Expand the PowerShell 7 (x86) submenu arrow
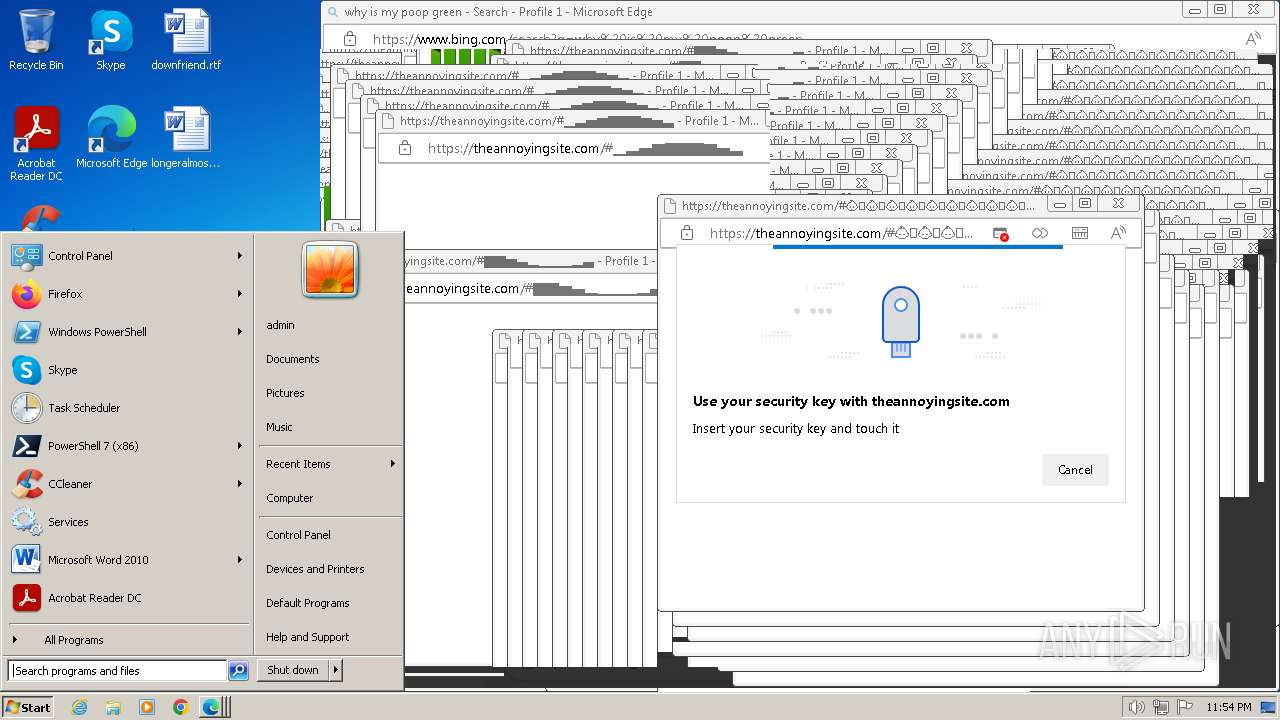Image resolution: width=1280 pixels, height=720 pixels. pos(240,446)
